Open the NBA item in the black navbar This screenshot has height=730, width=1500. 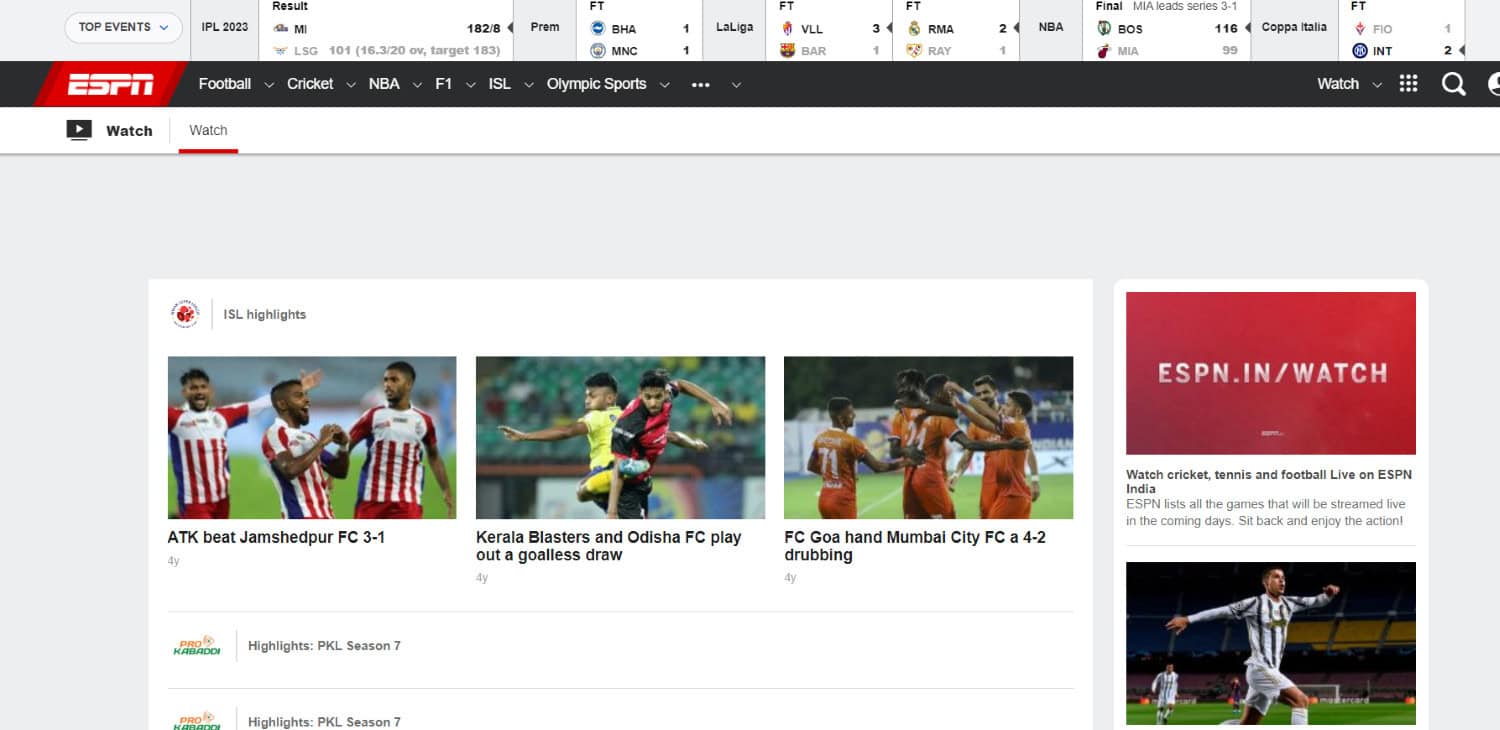pos(384,84)
